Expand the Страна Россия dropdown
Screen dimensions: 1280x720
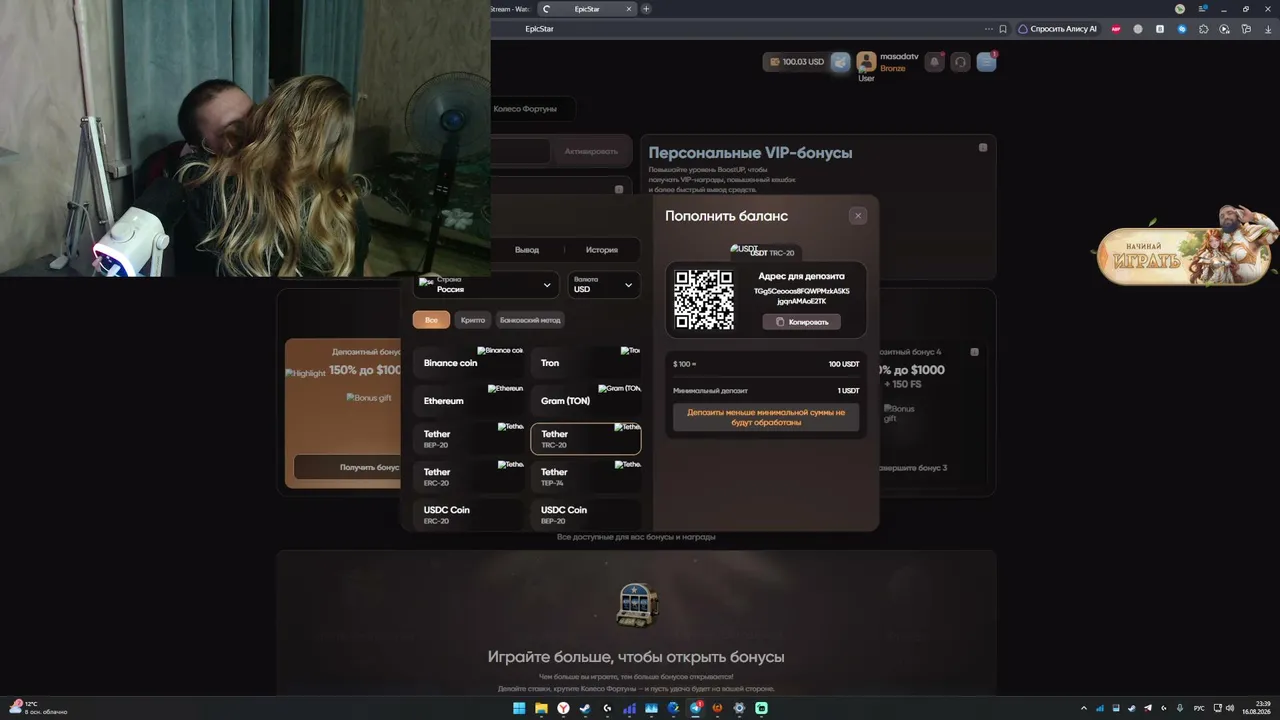point(486,285)
